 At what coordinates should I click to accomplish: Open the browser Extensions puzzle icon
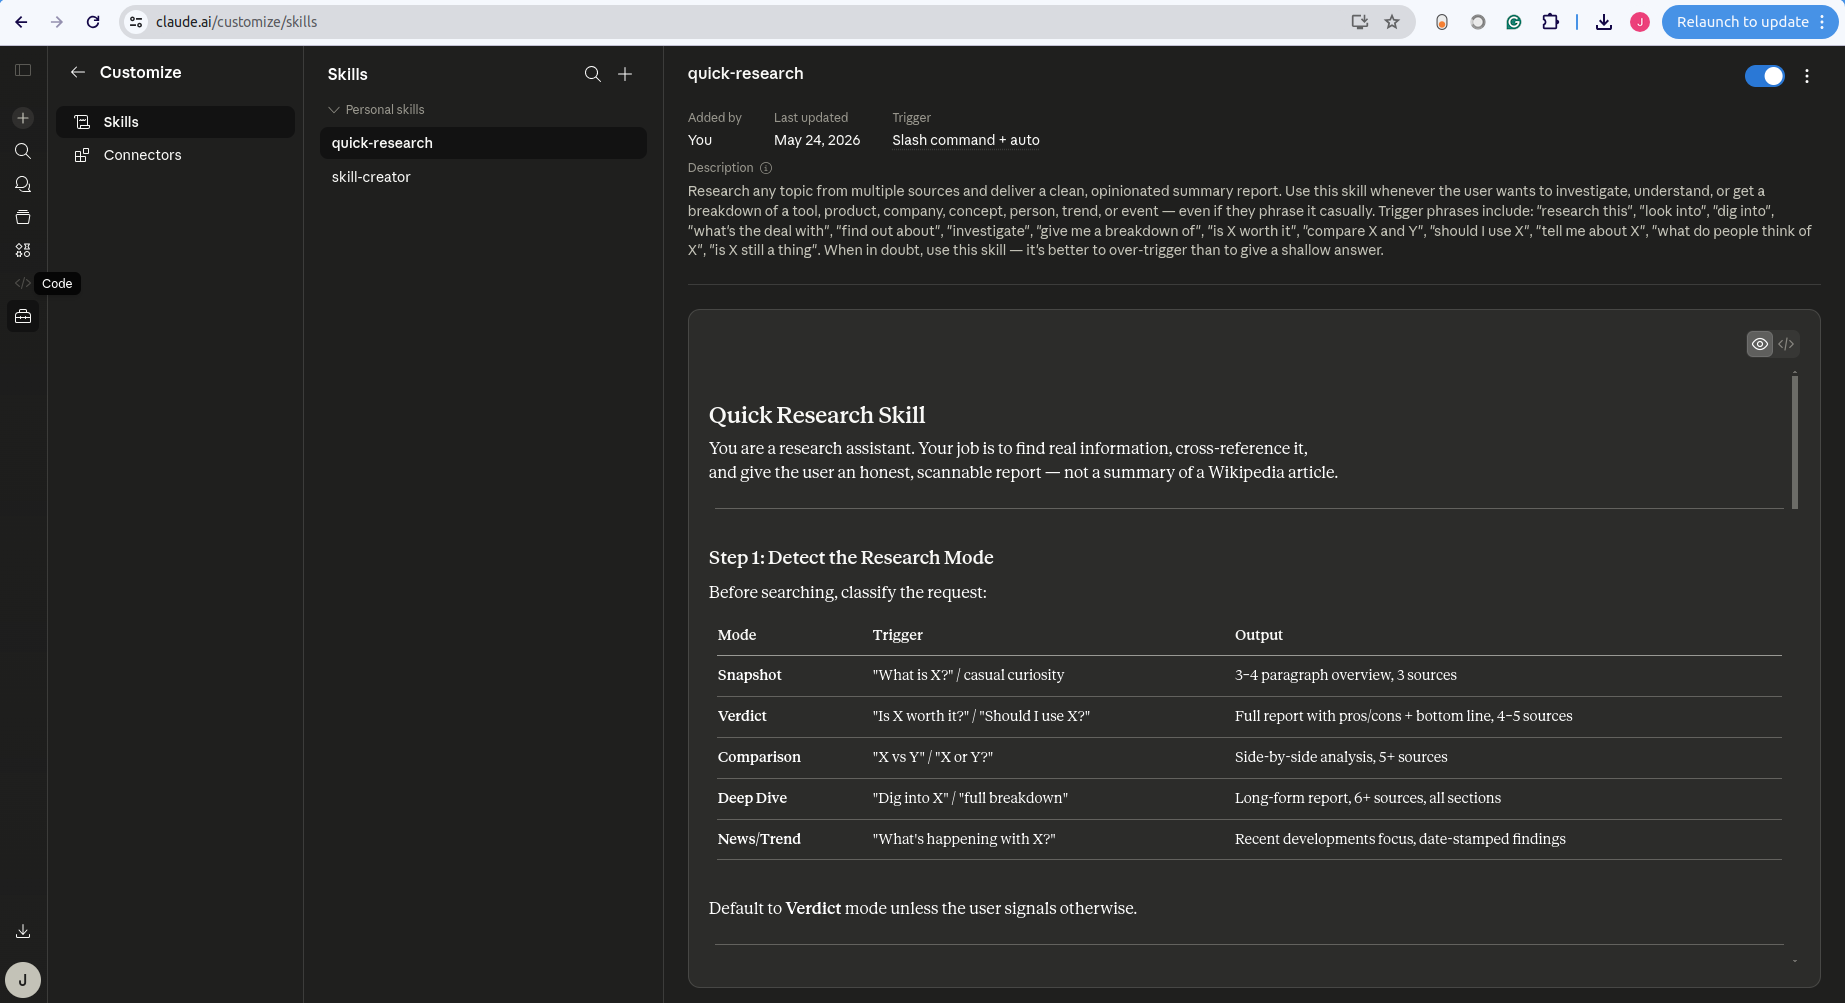tap(1550, 22)
